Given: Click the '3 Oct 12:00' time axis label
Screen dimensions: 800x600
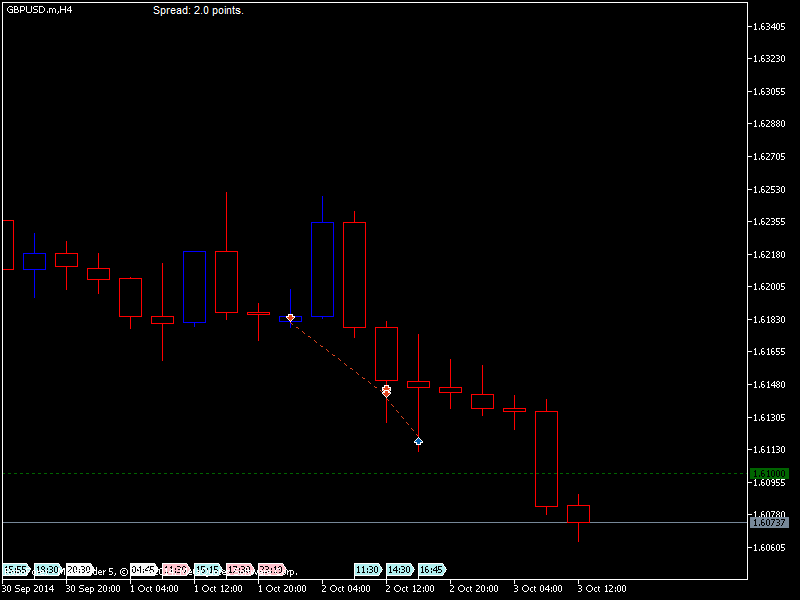Looking at the screenshot, I should tap(602, 589).
